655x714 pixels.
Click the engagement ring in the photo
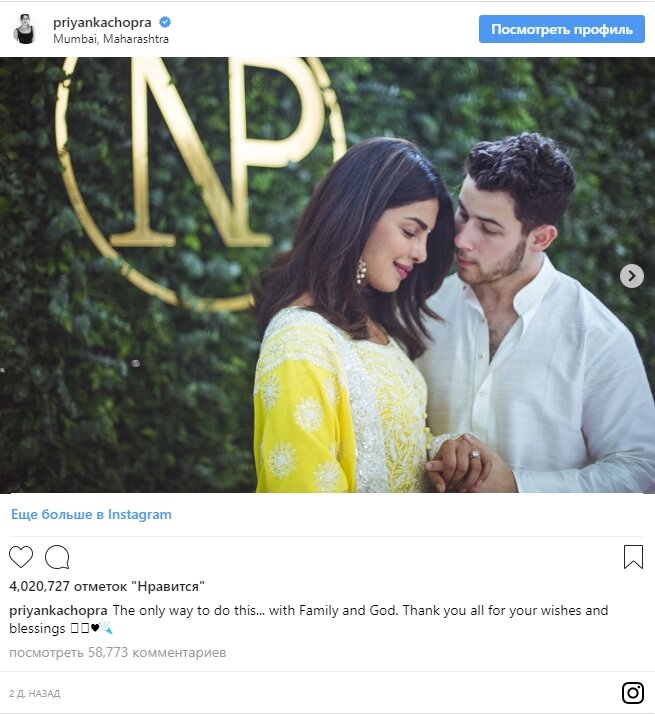[x=475, y=455]
